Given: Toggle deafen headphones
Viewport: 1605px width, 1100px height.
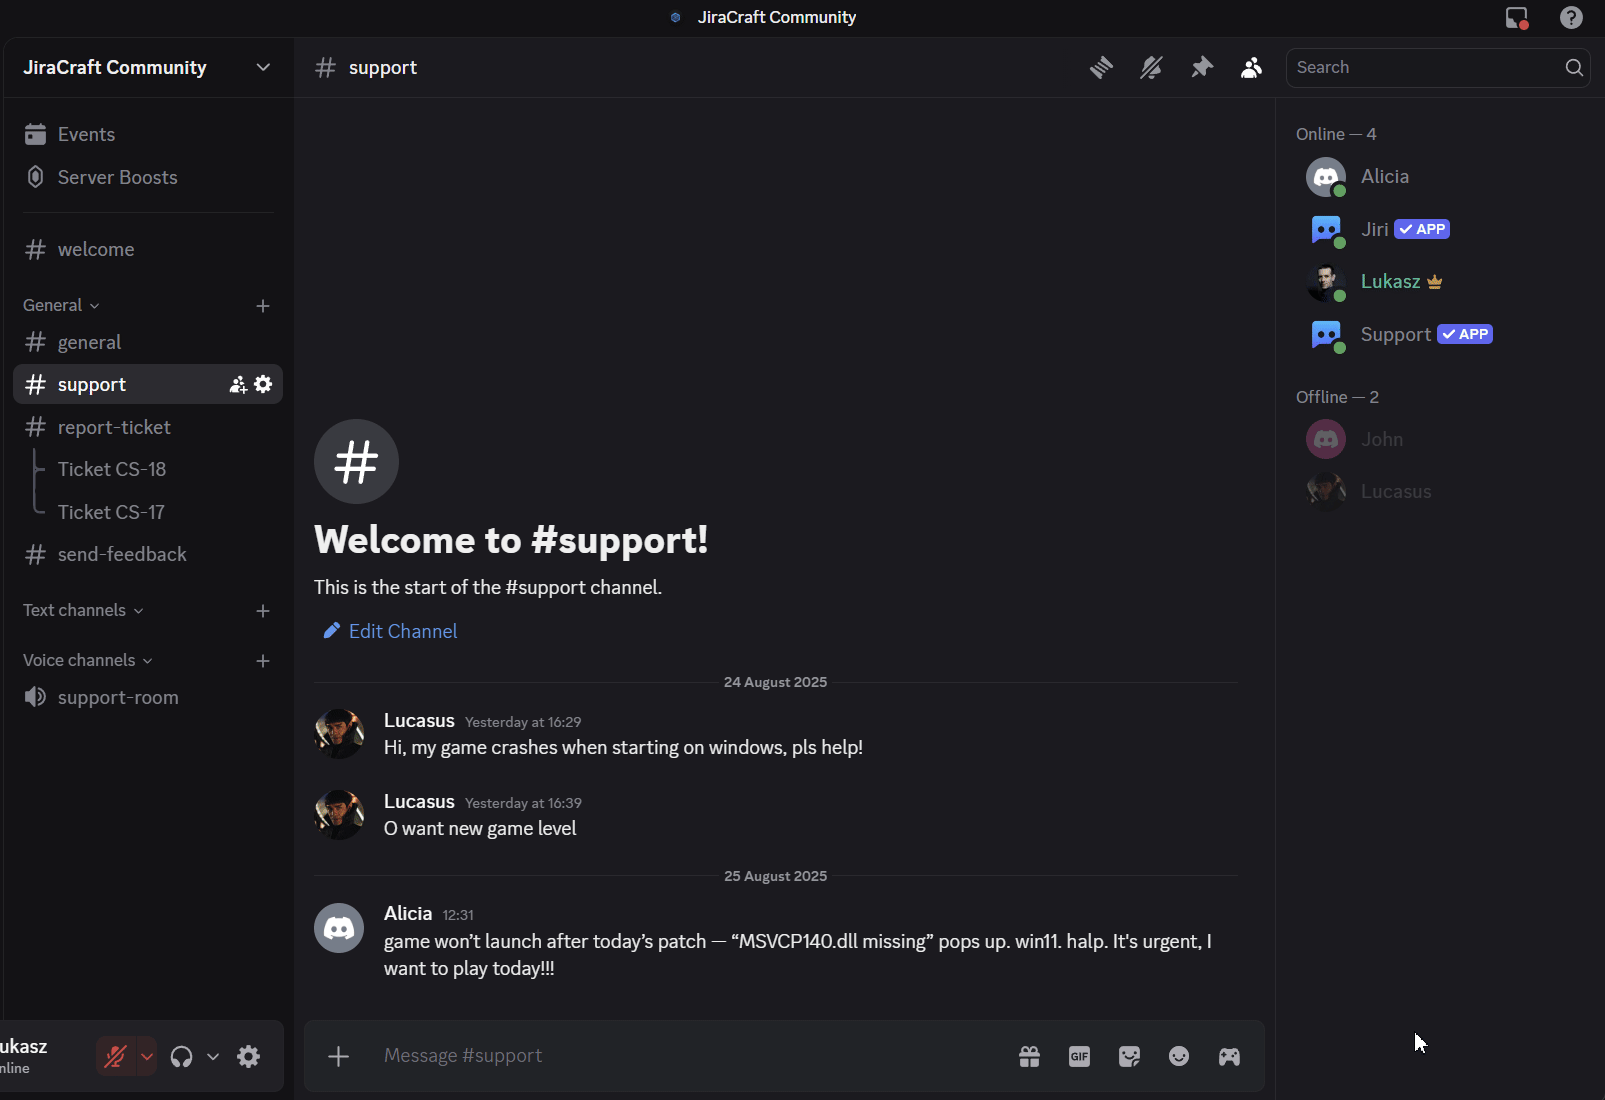Looking at the screenshot, I should point(181,1056).
